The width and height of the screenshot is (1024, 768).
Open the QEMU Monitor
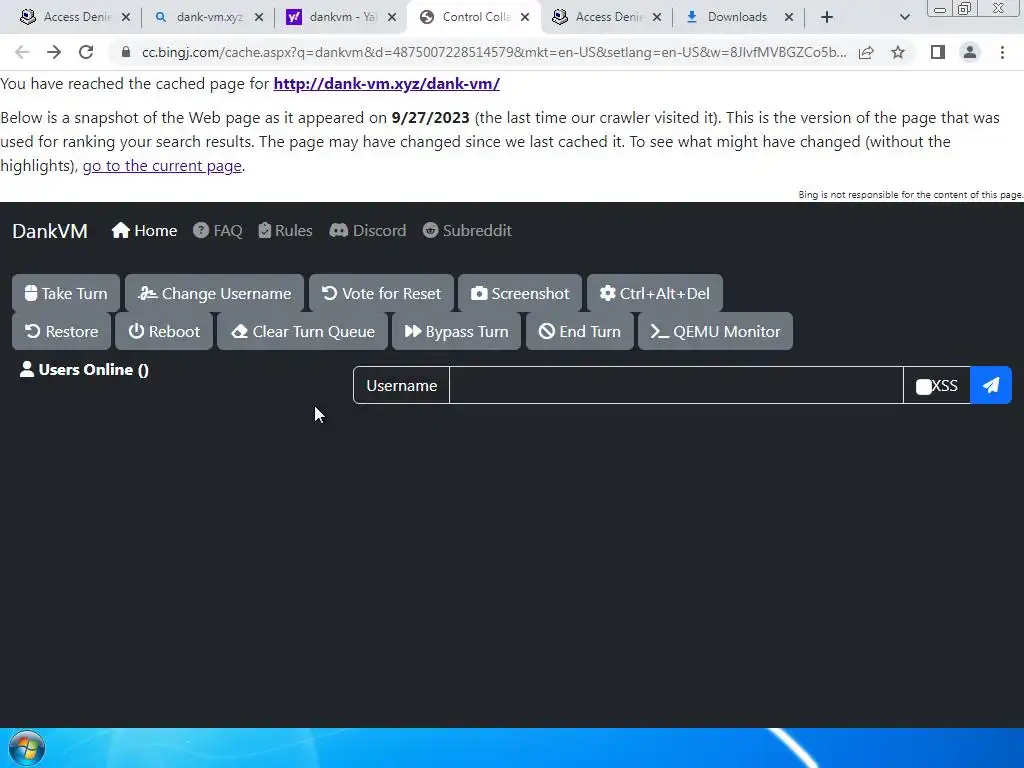point(715,331)
